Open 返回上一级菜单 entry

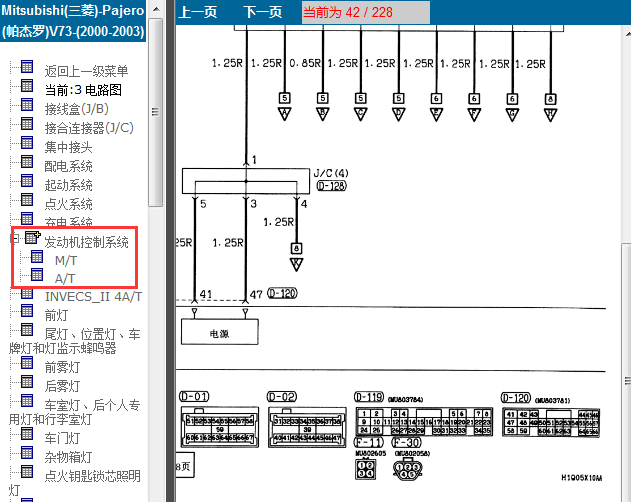tap(86, 71)
